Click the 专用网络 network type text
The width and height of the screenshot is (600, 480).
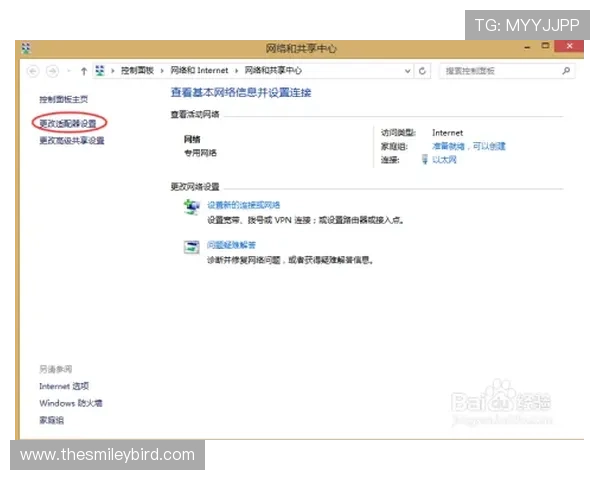point(201,153)
